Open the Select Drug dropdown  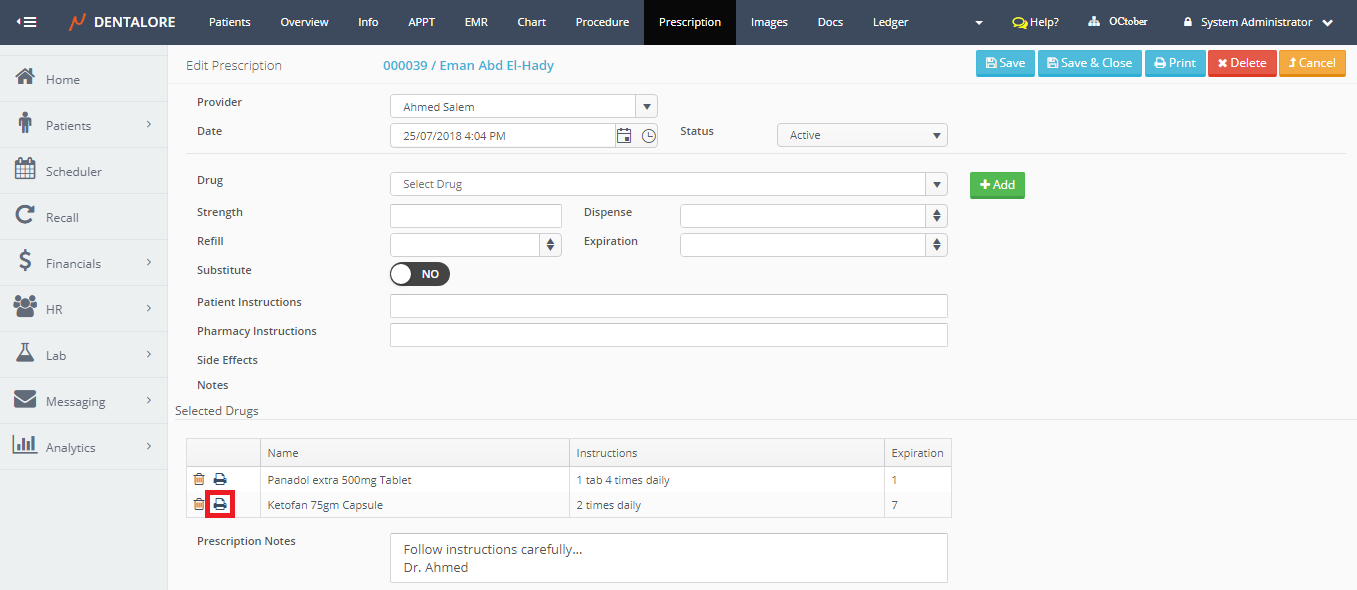pos(668,184)
